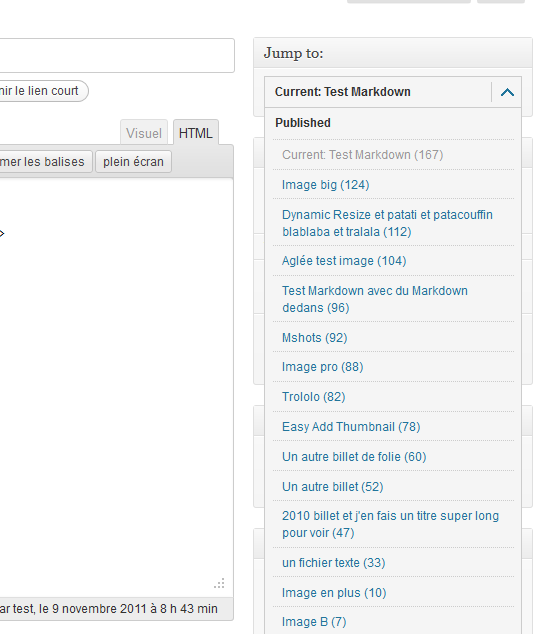Switch to the Visuel editor tab
This screenshot has height=634, width=546.
144,133
